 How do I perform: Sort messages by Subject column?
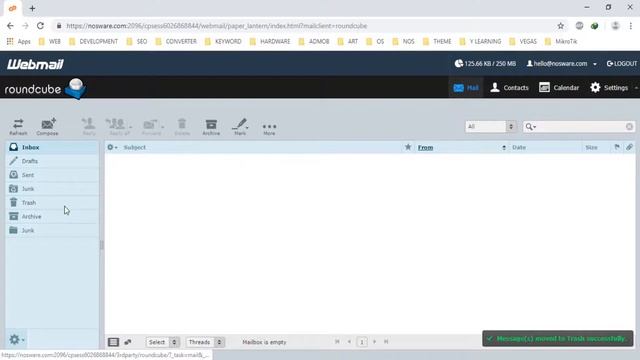click(135, 147)
